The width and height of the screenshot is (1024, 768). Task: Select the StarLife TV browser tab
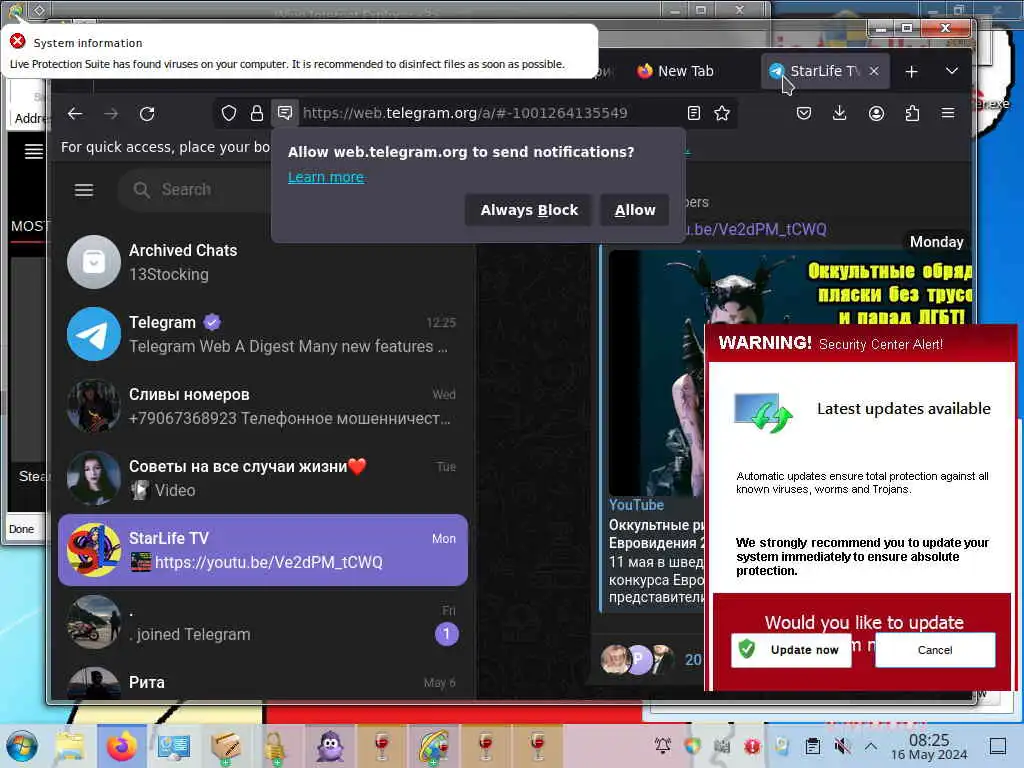coord(823,71)
